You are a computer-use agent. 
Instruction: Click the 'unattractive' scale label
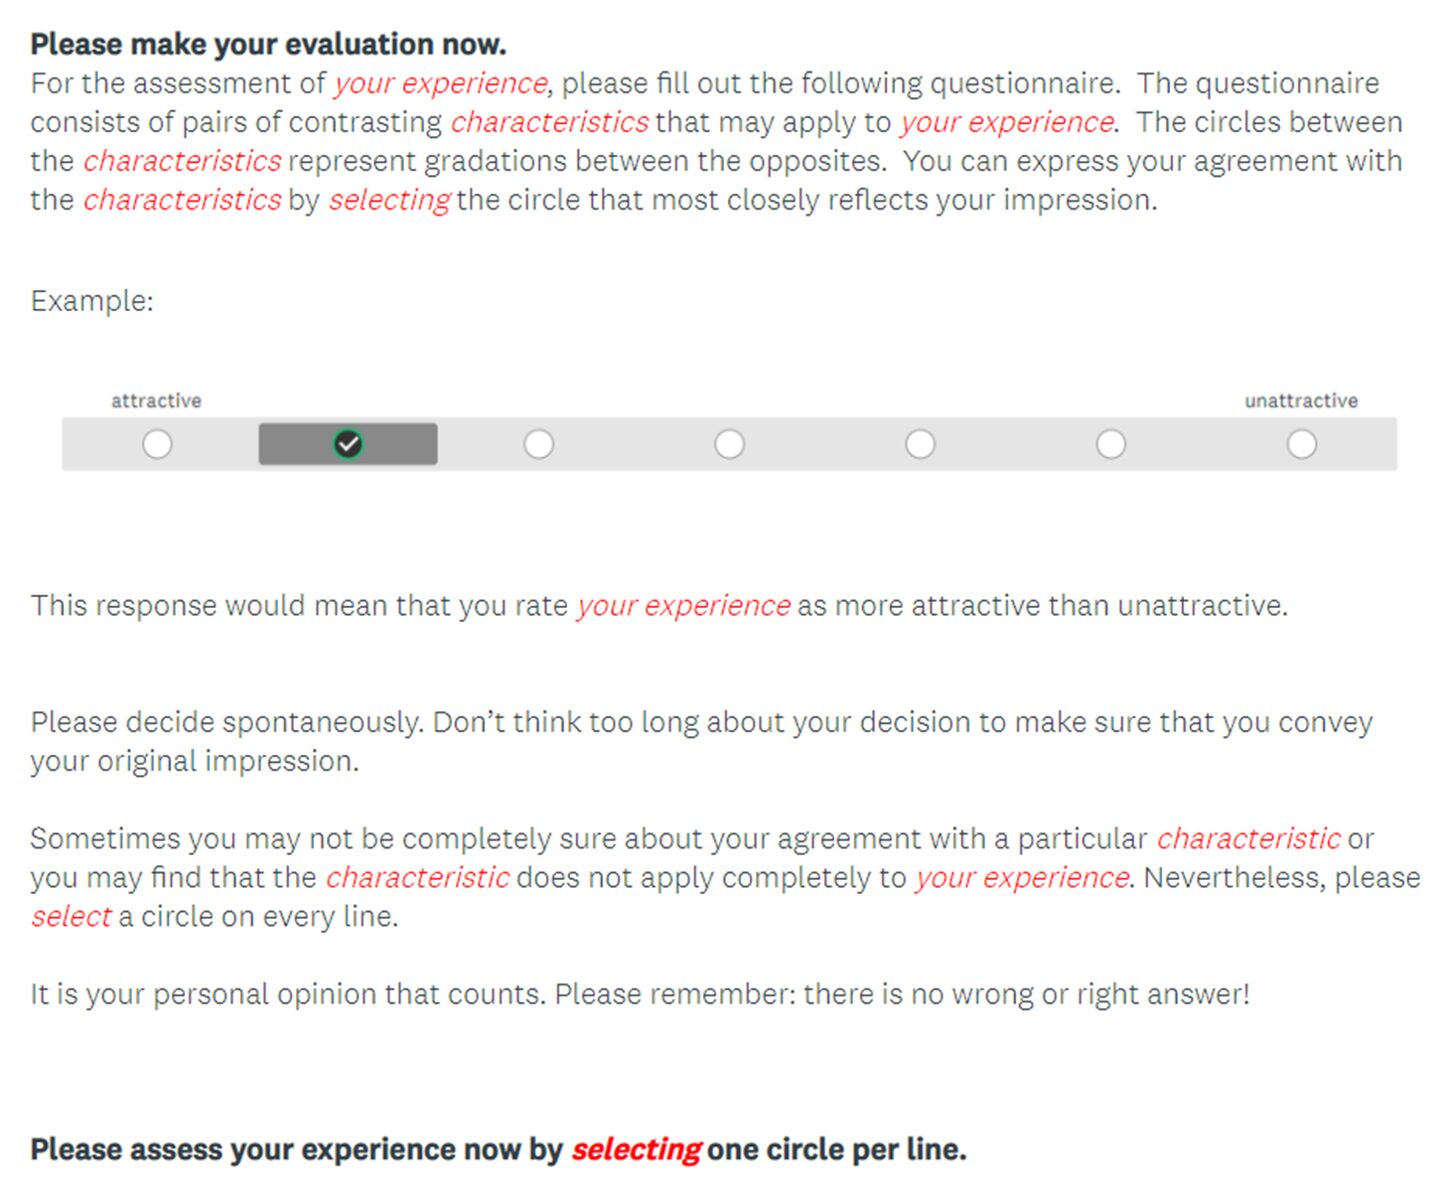(1300, 400)
